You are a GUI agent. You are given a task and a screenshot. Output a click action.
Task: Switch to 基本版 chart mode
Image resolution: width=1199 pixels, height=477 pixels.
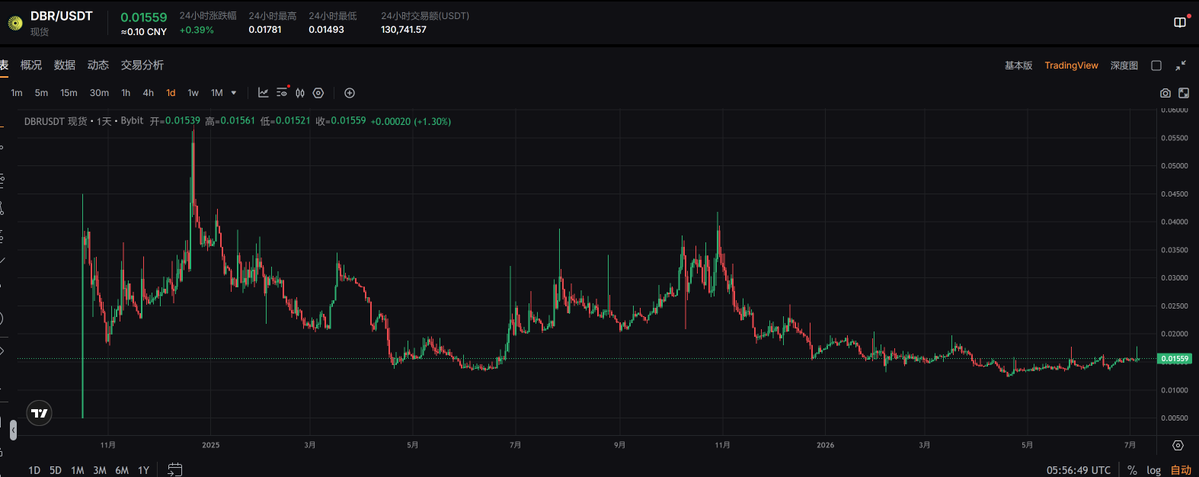1019,66
